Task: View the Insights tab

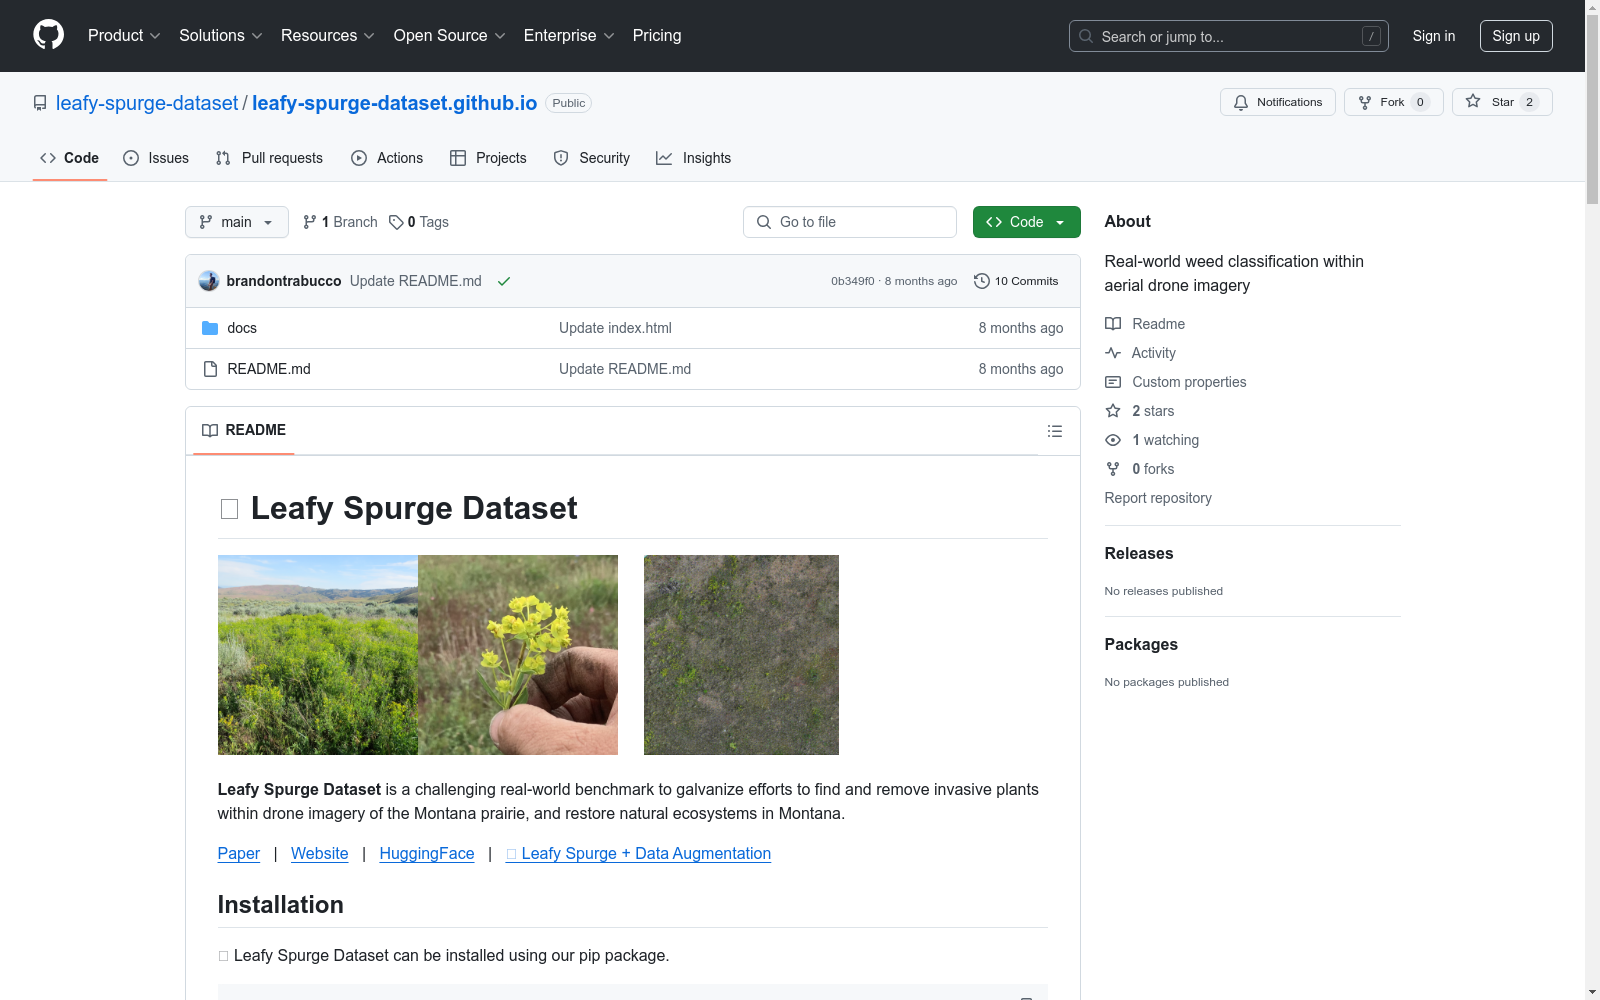Action: pos(693,158)
